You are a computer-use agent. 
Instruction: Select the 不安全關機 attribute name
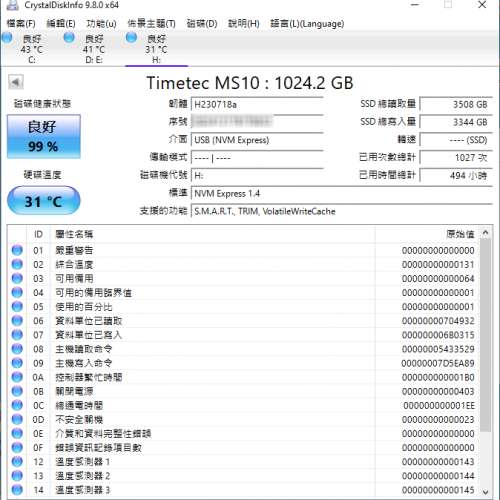tap(79, 419)
